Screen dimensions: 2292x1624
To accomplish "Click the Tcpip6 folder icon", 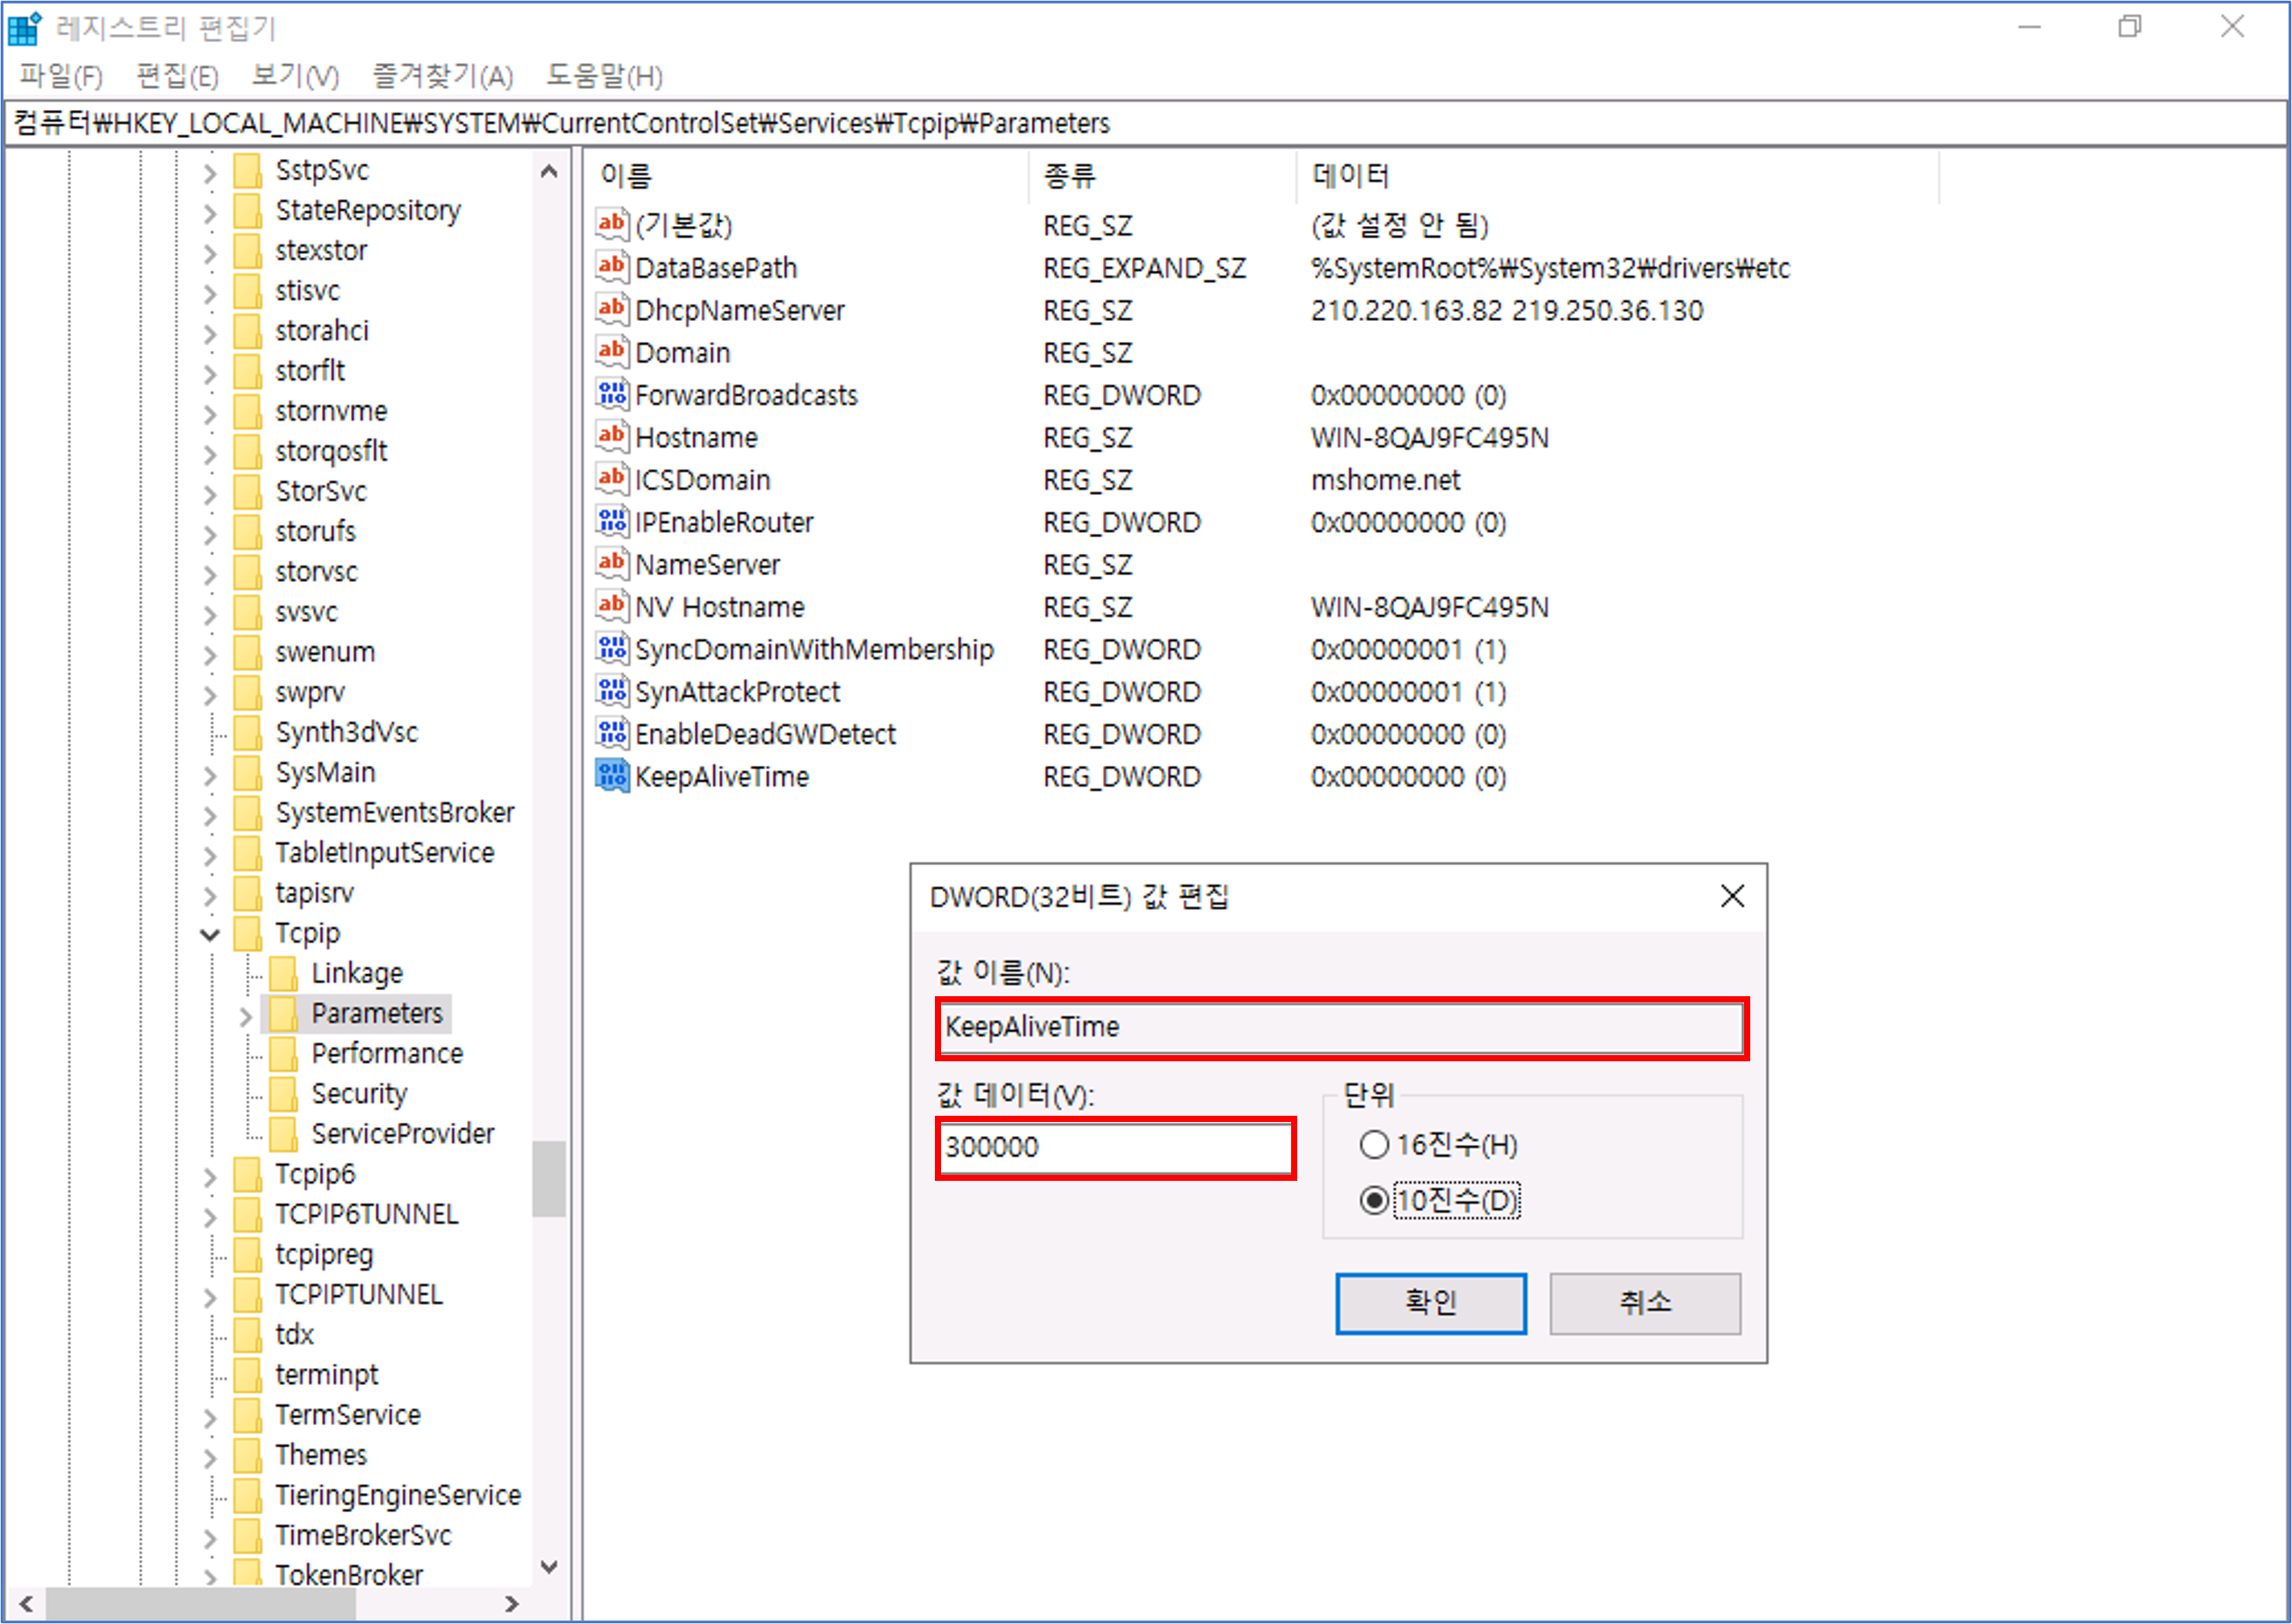I will pos(248,1173).
